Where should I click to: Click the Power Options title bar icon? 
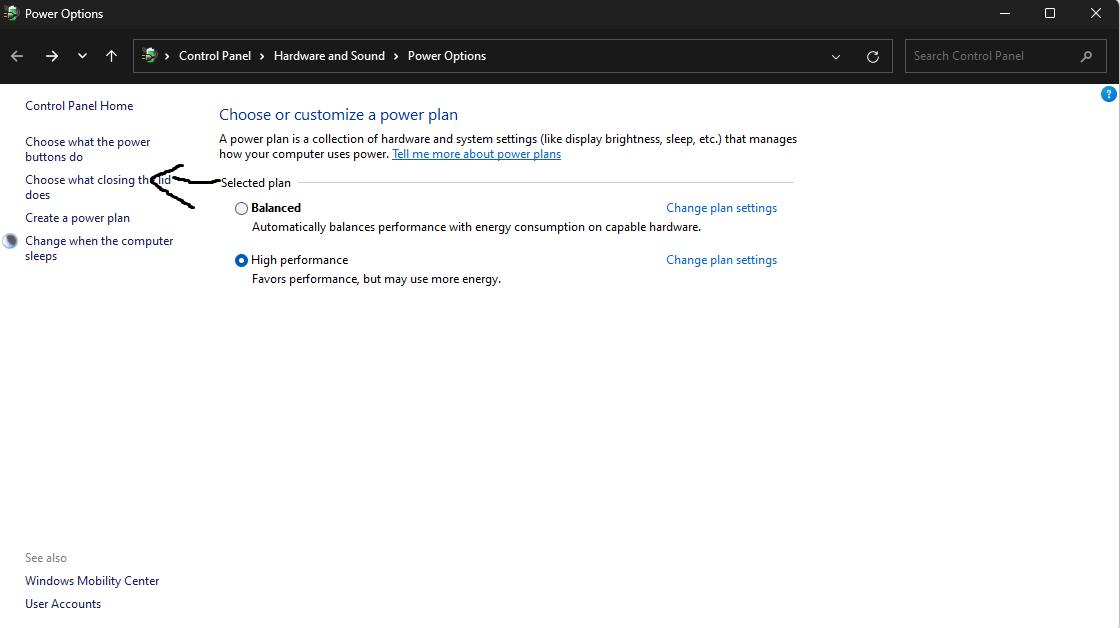pos(10,14)
